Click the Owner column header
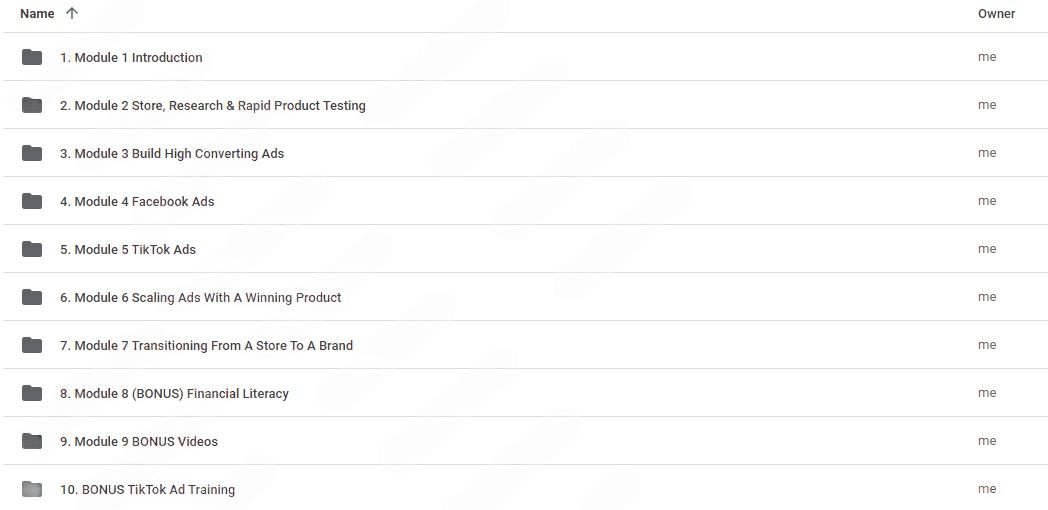 (996, 14)
